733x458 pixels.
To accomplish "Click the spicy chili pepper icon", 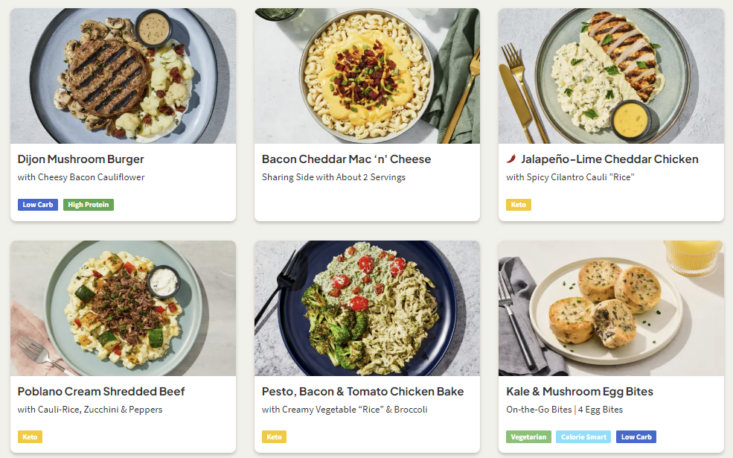I will [512, 159].
